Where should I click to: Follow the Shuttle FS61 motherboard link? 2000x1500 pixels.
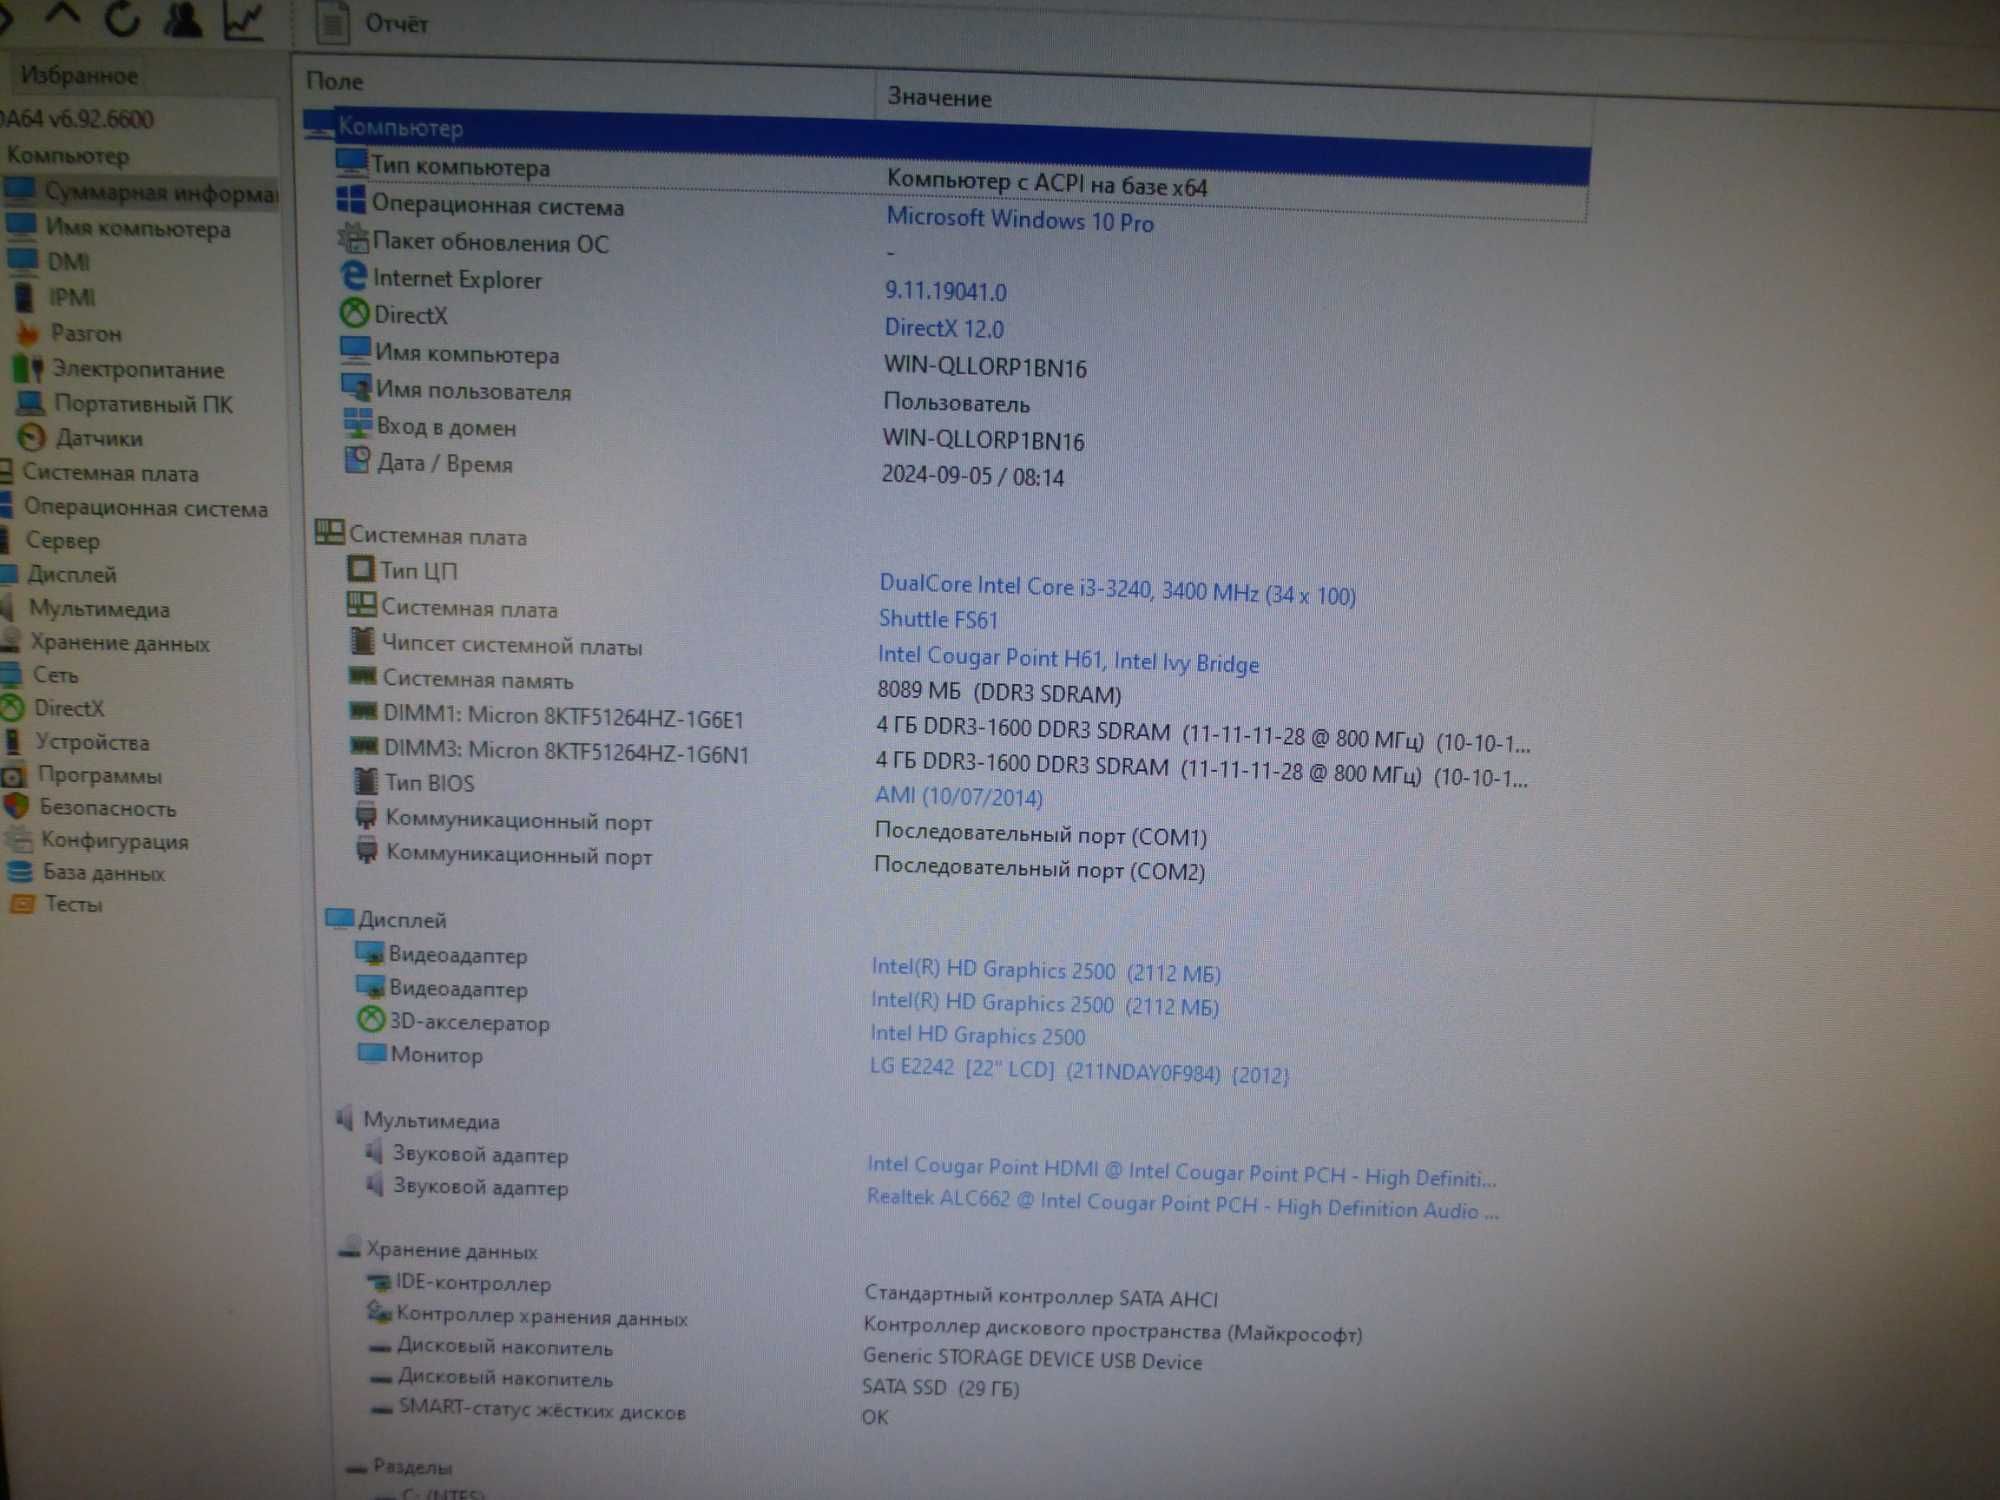point(938,619)
